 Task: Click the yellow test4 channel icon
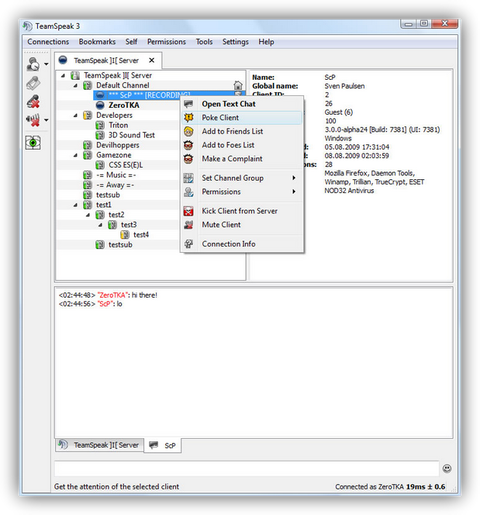click(x=125, y=235)
